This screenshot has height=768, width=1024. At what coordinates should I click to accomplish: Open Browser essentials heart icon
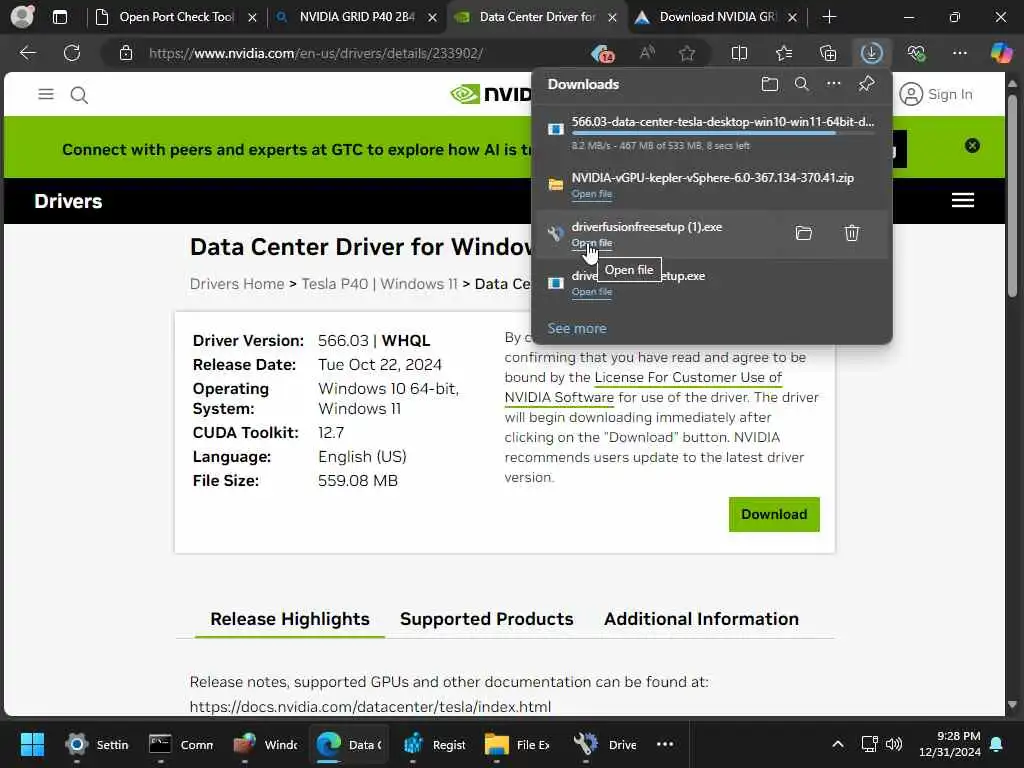(x=916, y=53)
